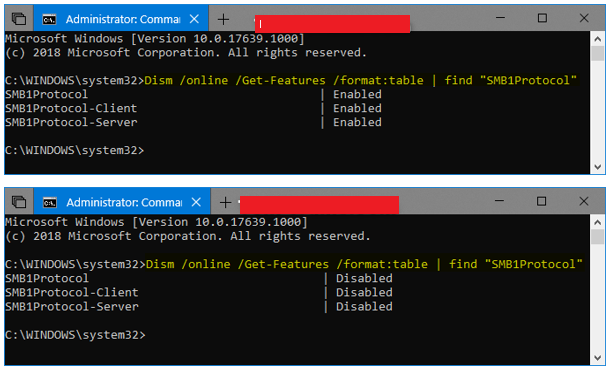Click the tab-sets icon in top window

(19, 19)
